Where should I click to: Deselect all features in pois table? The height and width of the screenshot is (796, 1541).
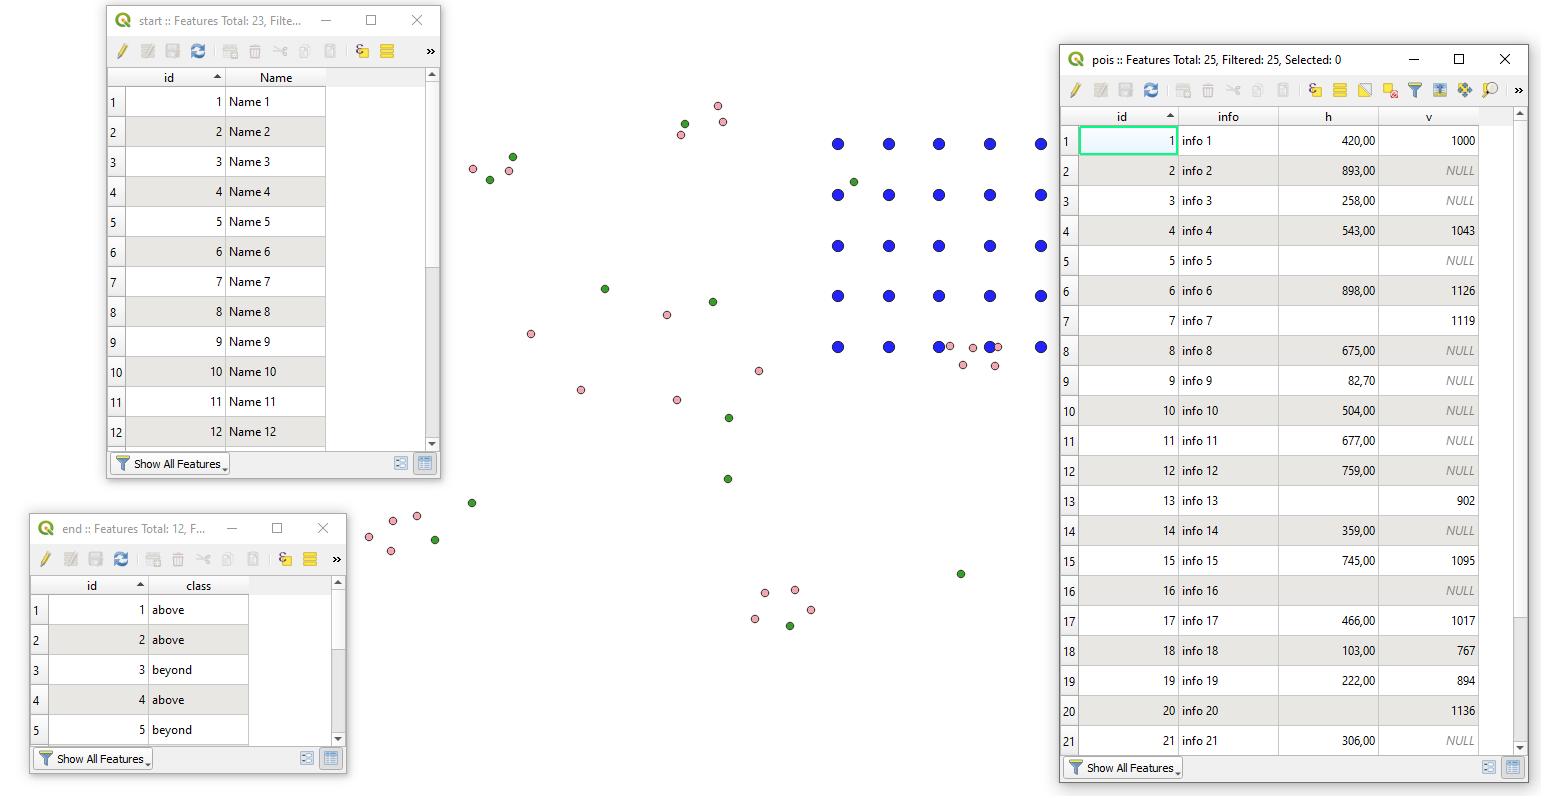click(x=1390, y=90)
